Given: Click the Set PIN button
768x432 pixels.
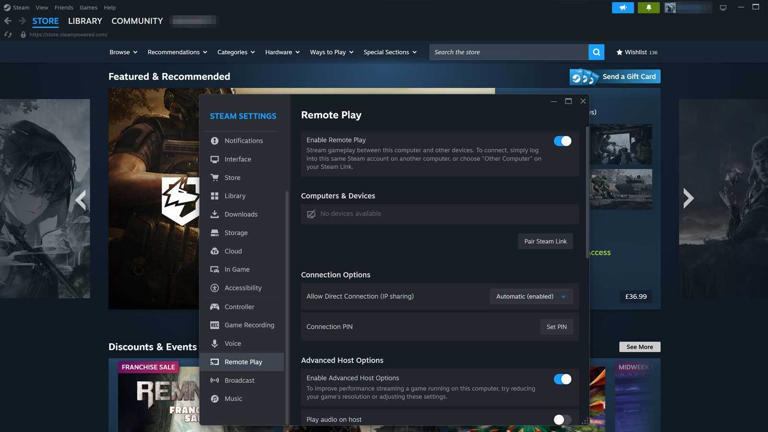Looking at the screenshot, I should (x=556, y=327).
